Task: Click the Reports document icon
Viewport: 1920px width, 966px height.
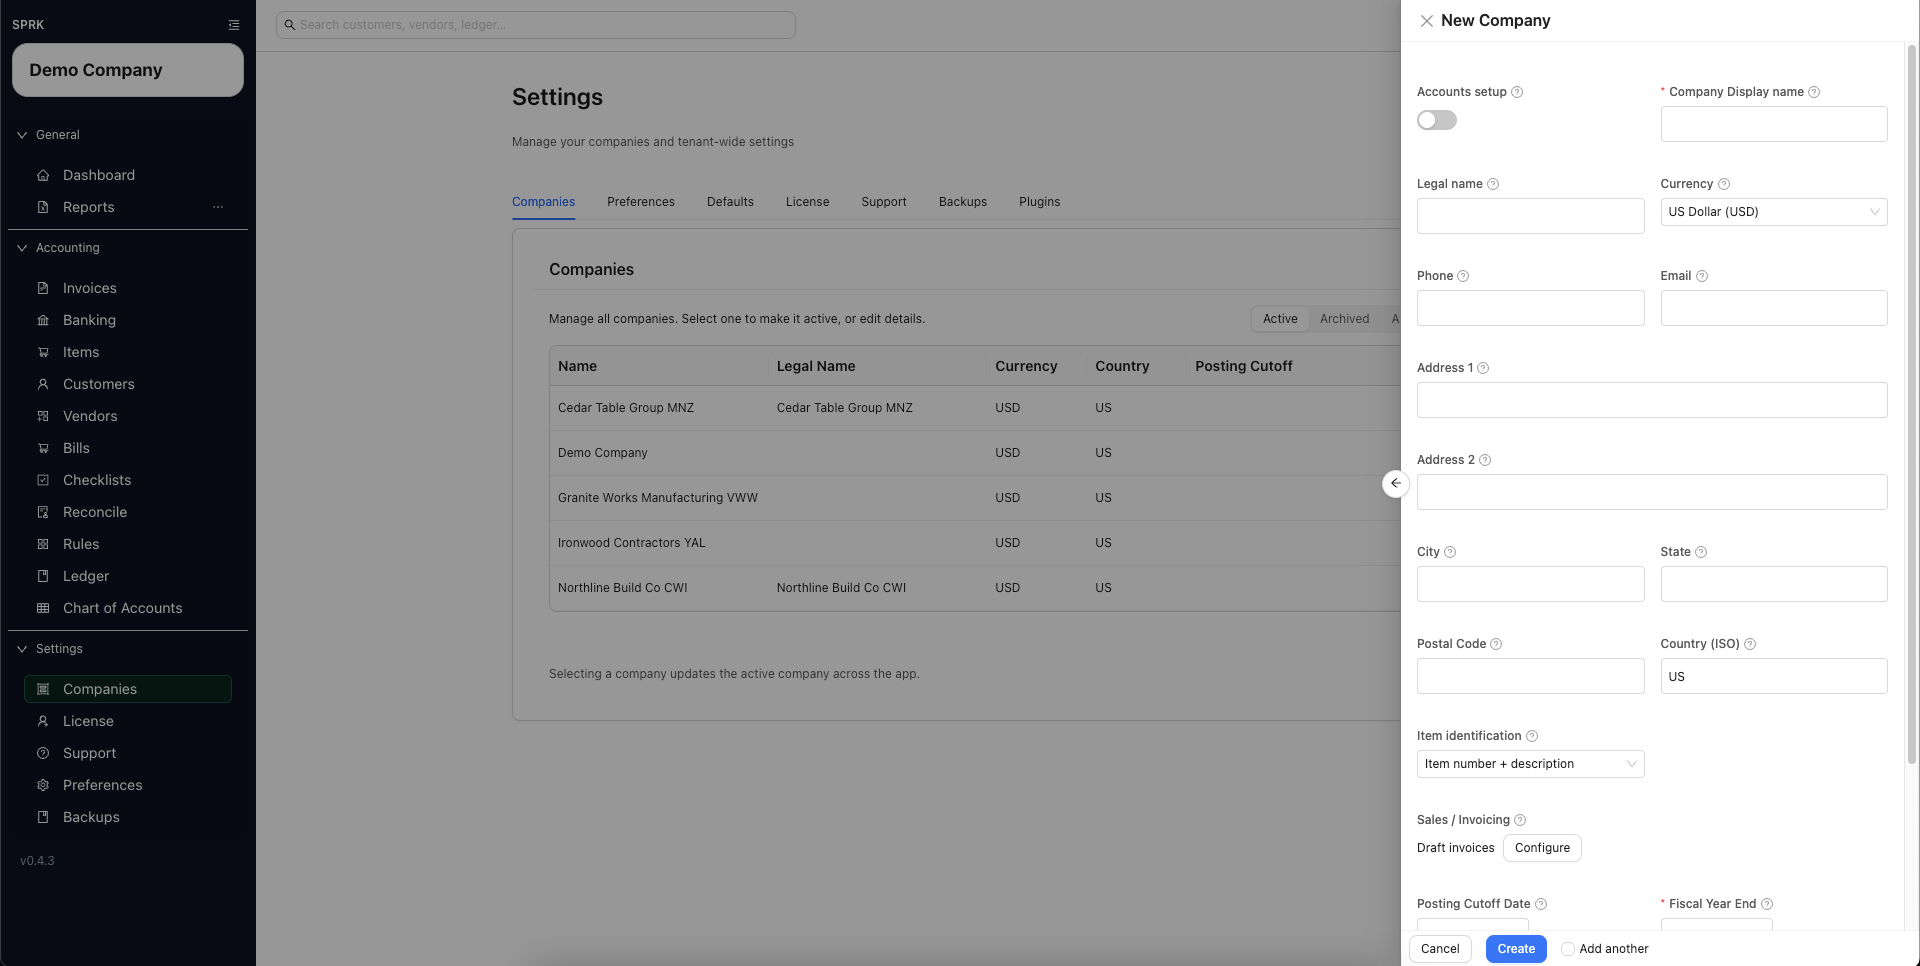Action: pyautogui.click(x=43, y=207)
